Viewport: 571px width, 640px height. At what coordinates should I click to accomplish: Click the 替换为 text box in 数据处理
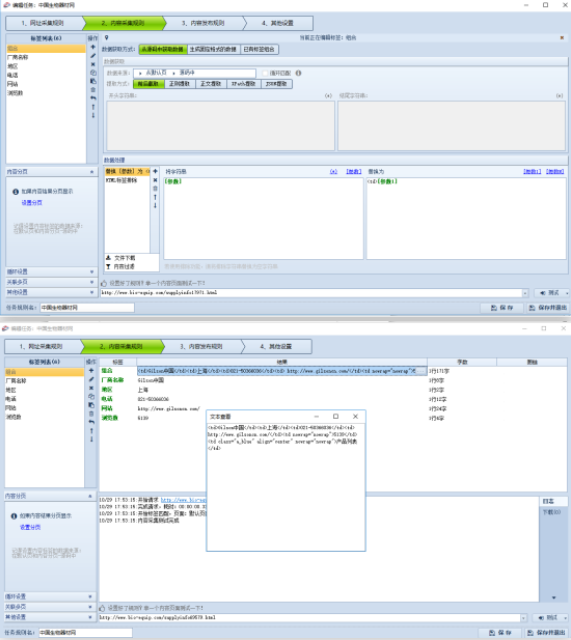466,218
